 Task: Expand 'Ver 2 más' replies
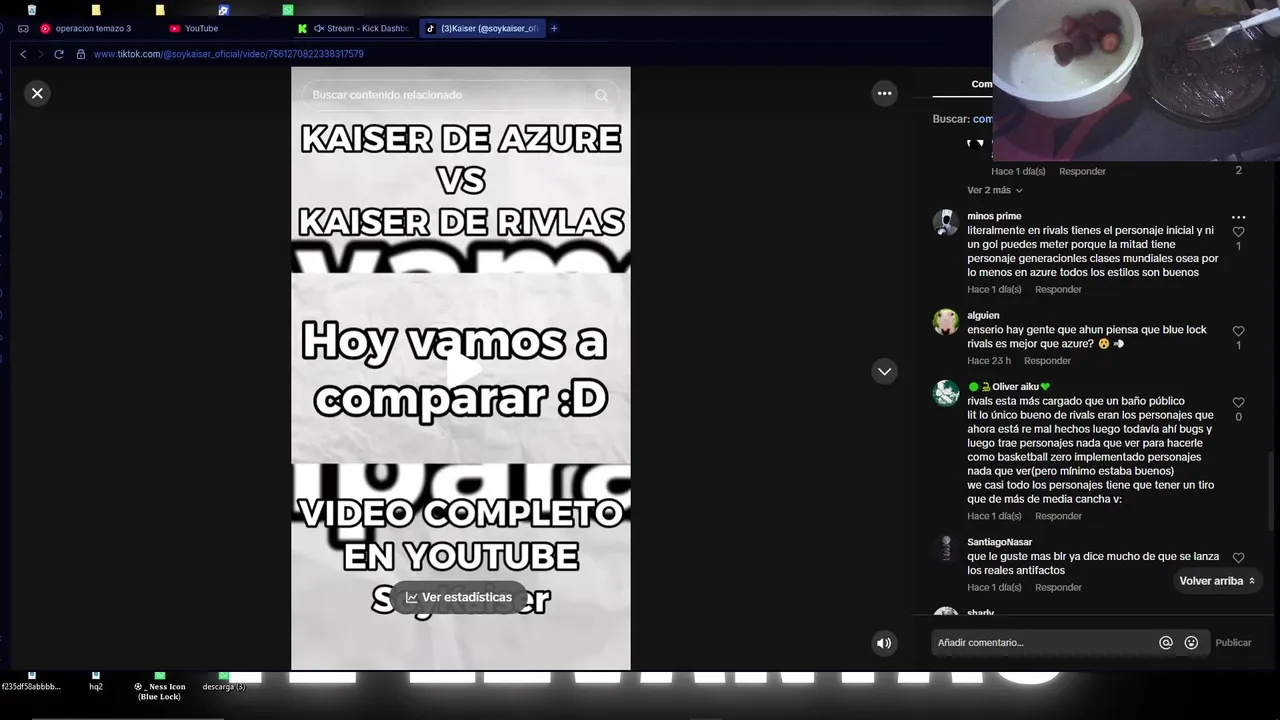pyautogui.click(x=994, y=190)
